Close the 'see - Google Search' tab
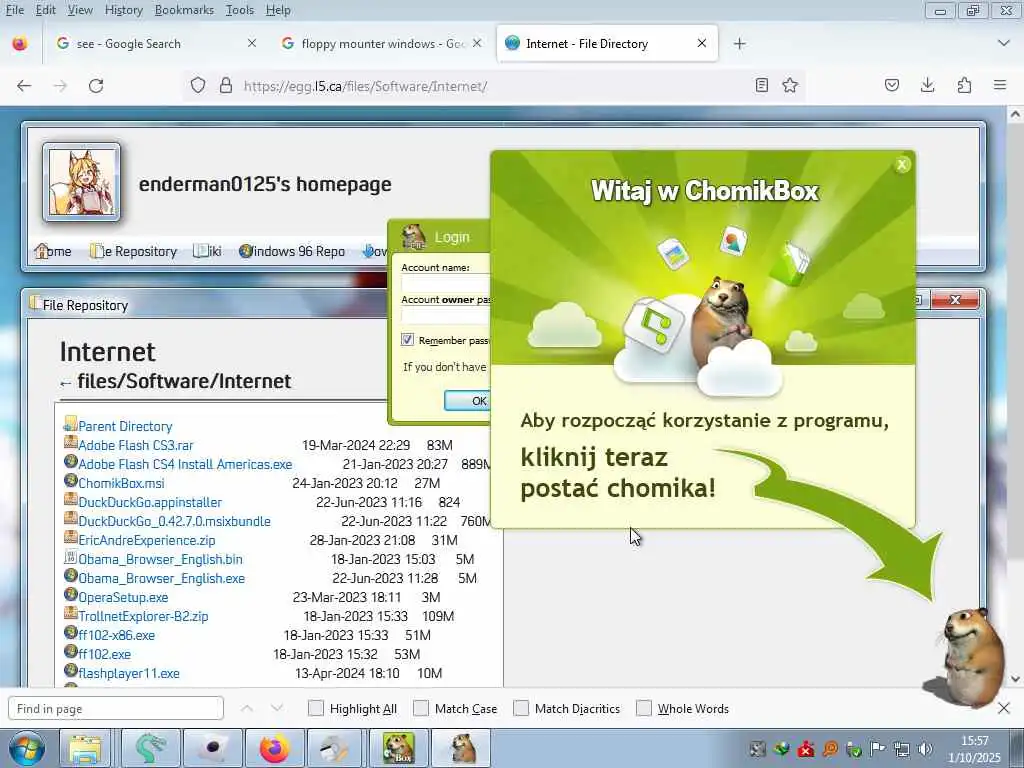Image resolution: width=1024 pixels, height=768 pixels. click(x=252, y=43)
